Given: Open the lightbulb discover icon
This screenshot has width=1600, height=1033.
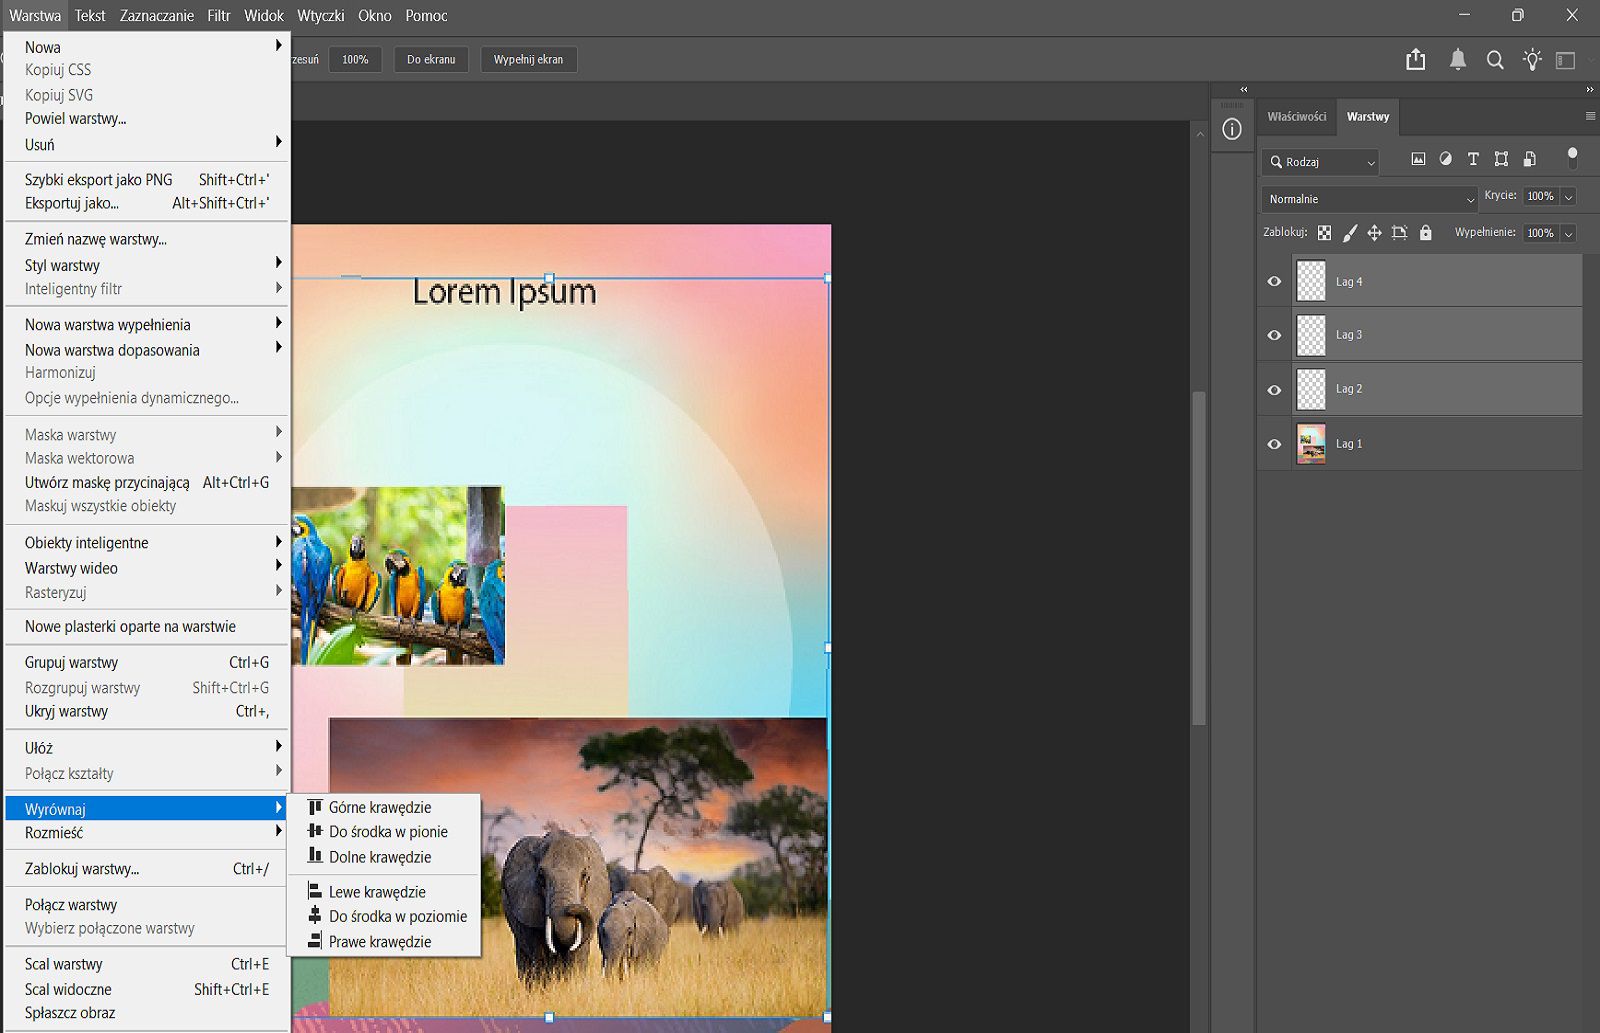Looking at the screenshot, I should point(1532,60).
